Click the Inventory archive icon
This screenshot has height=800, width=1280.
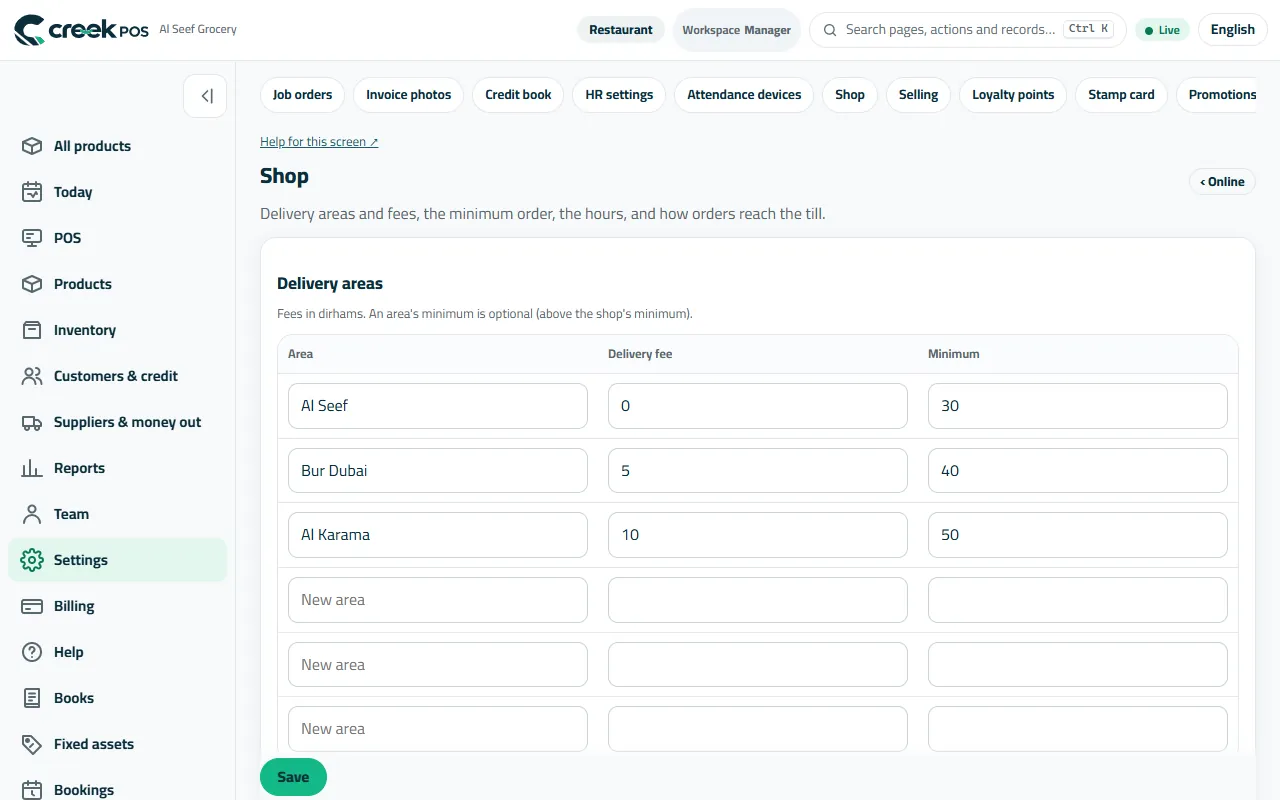[32, 330]
